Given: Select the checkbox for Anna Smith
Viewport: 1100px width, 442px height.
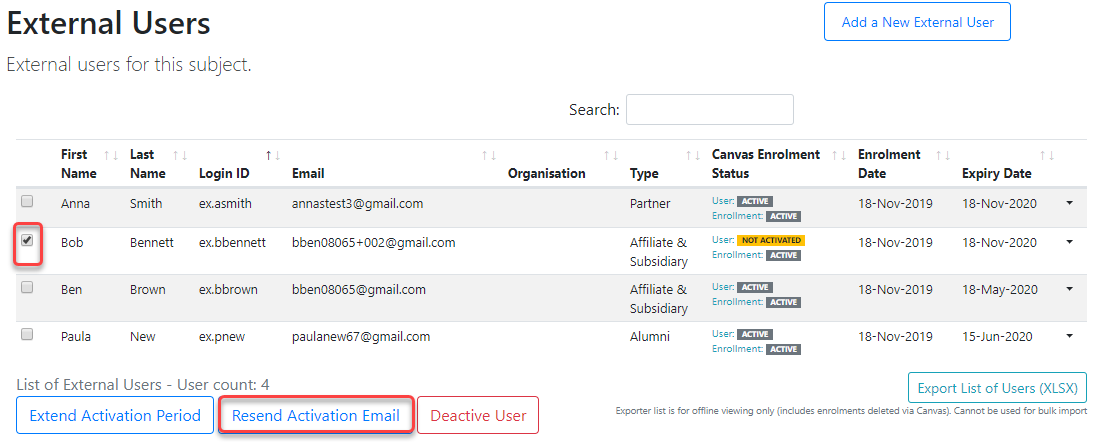Looking at the screenshot, I should (x=27, y=201).
